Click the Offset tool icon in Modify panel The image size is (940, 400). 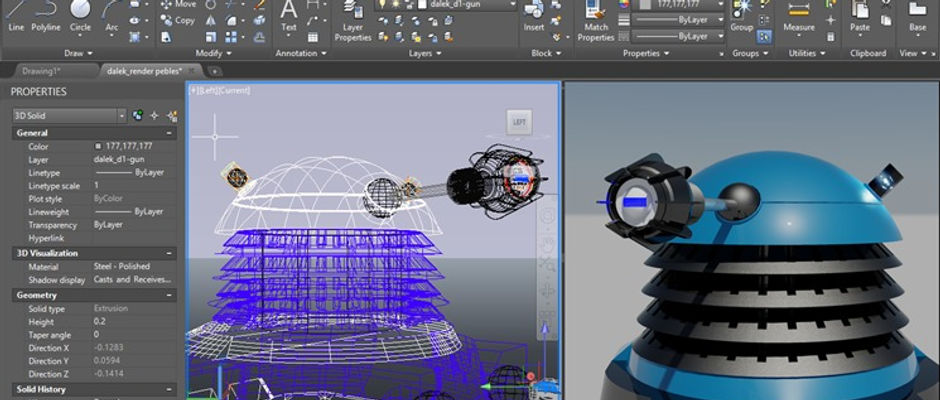260,37
